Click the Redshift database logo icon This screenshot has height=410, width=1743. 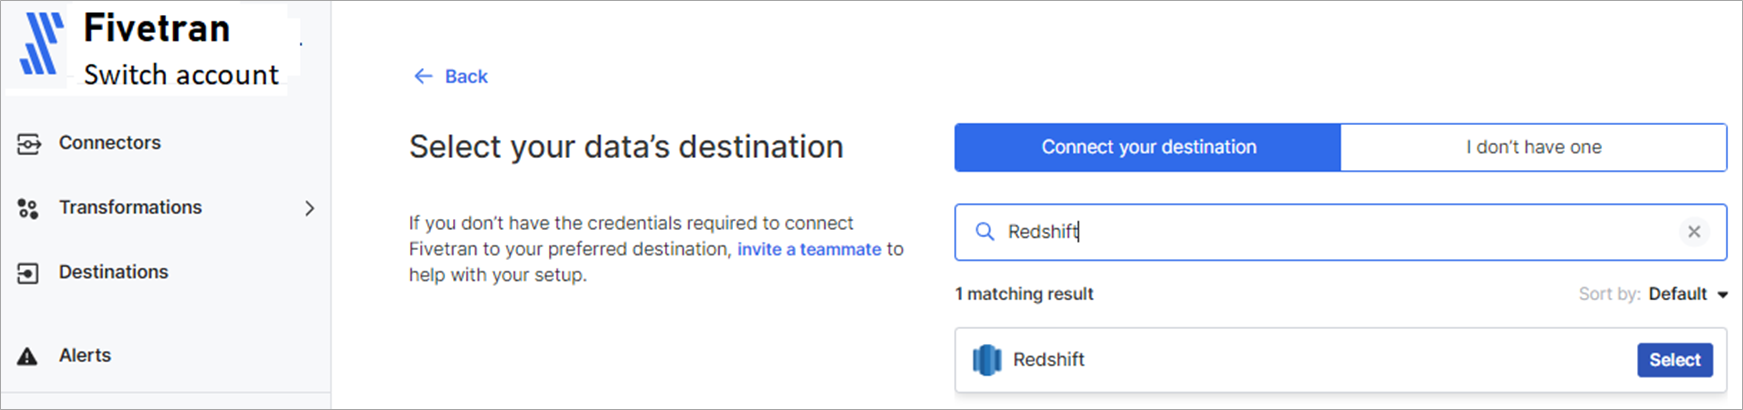[x=987, y=360]
